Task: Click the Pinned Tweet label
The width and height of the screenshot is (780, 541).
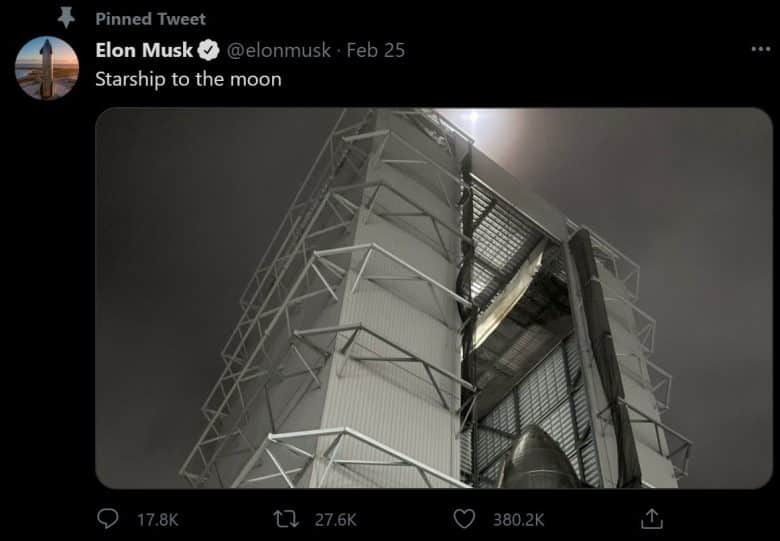Action: click(x=150, y=18)
